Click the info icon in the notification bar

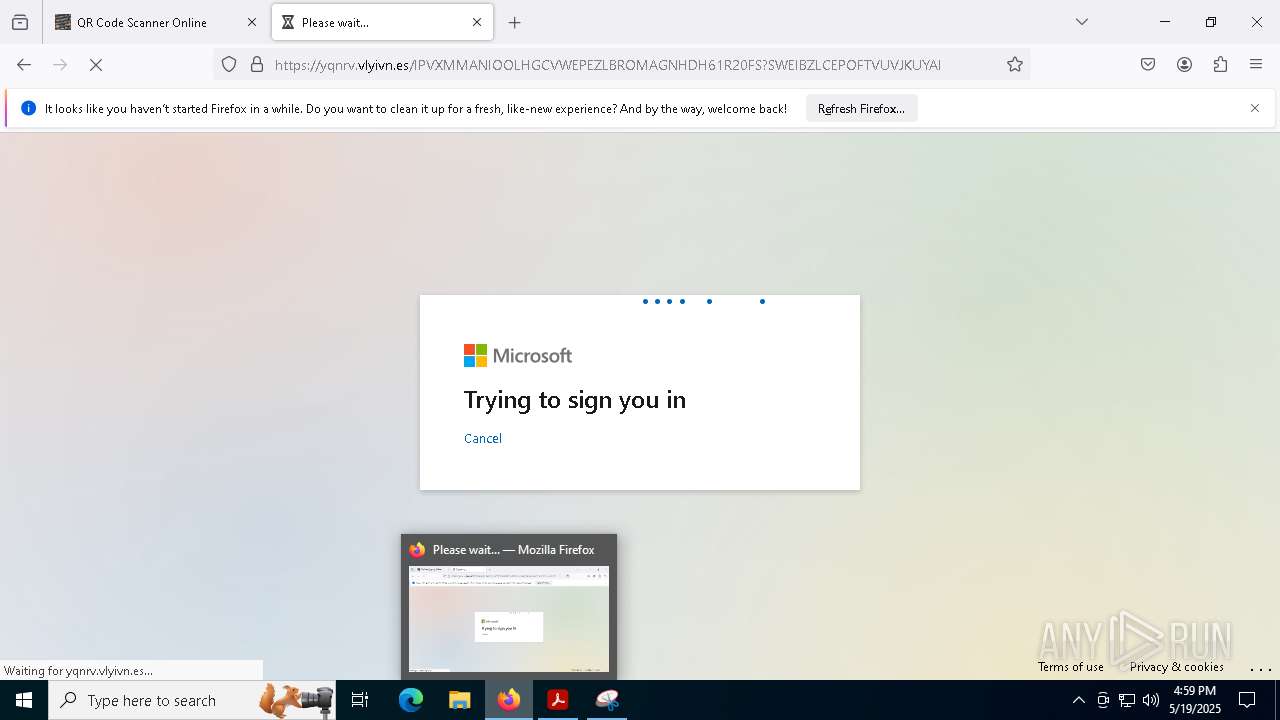point(28,108)
